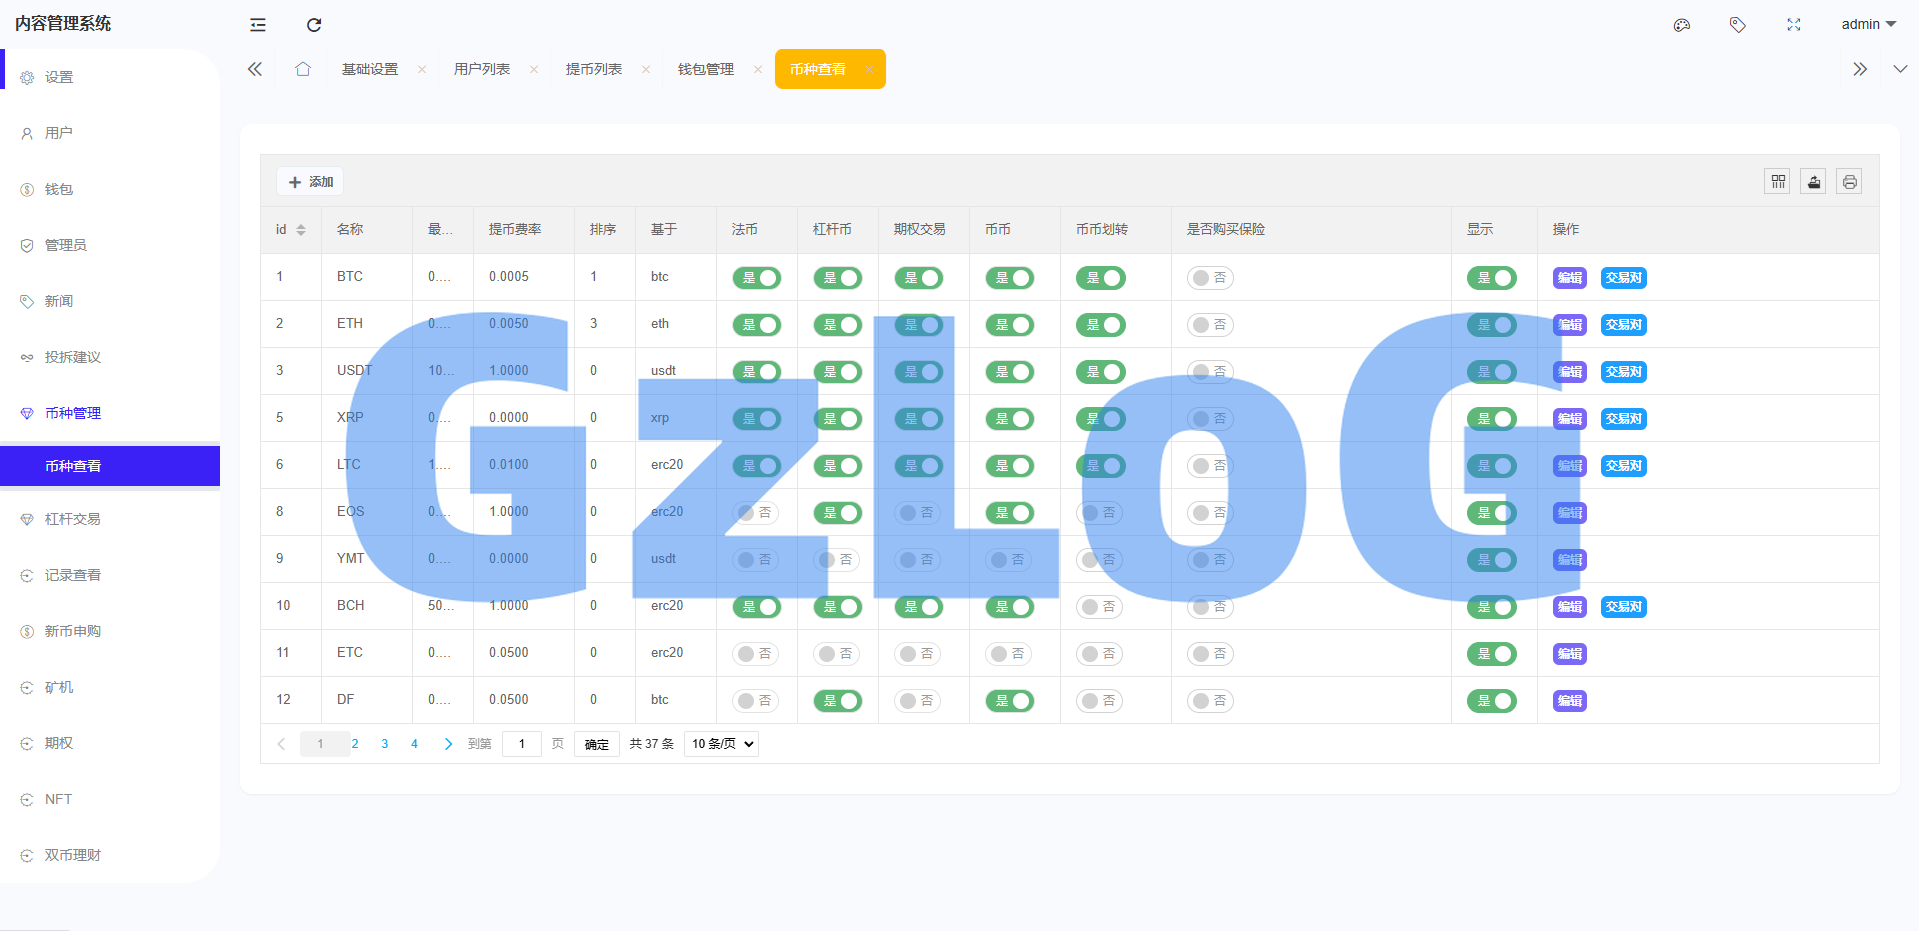
Task: Enter fullscreen mode via the expand icon
Action: [1794, 25]
